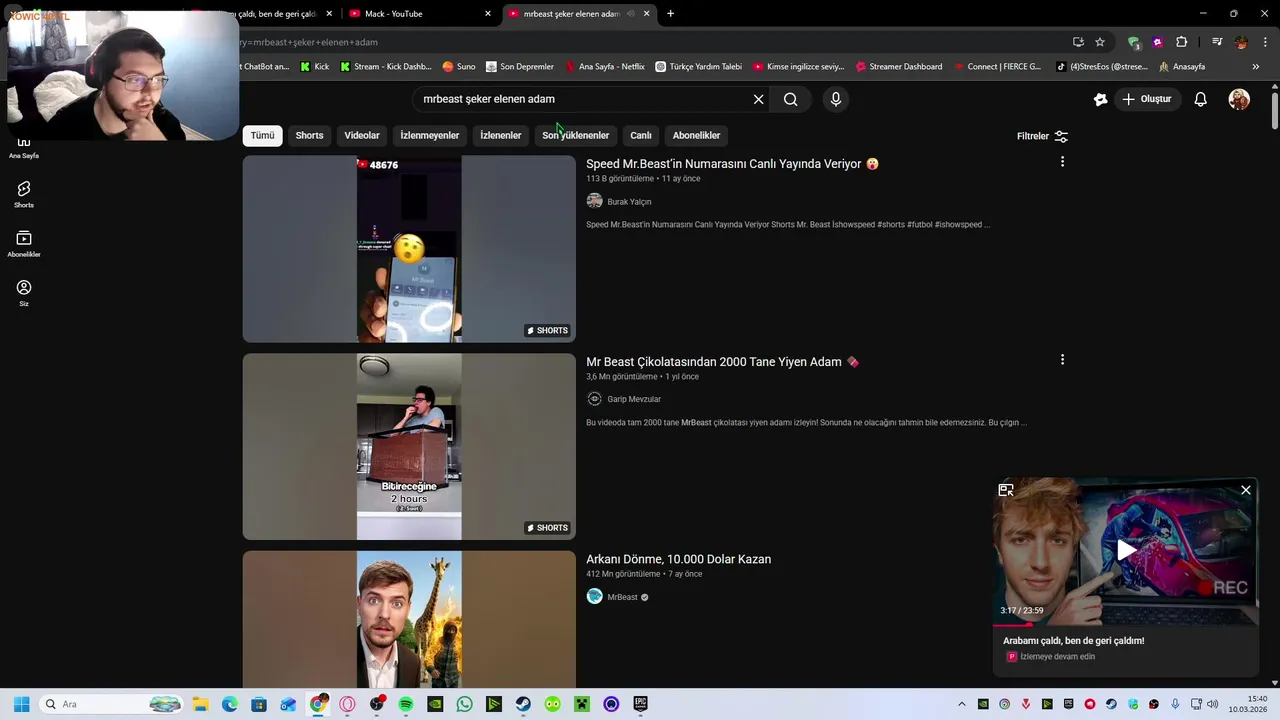1280x720 pixels.
Task: Select the Son yüklenenler filter chip
Action: coord(576,135)
